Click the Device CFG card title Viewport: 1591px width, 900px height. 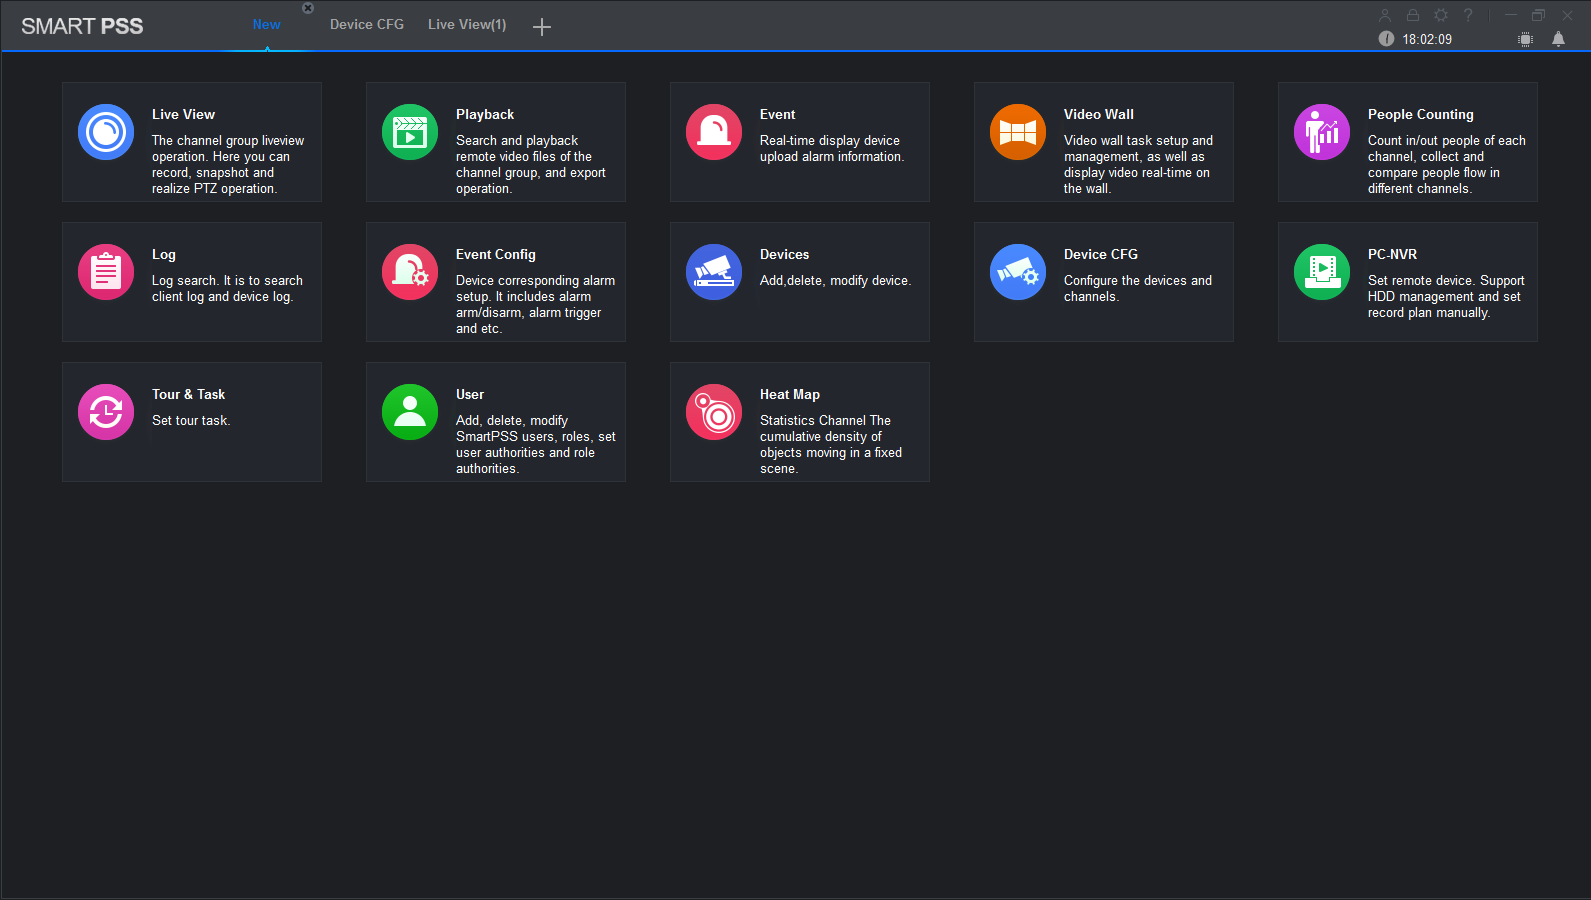(x=1101, y=254)
